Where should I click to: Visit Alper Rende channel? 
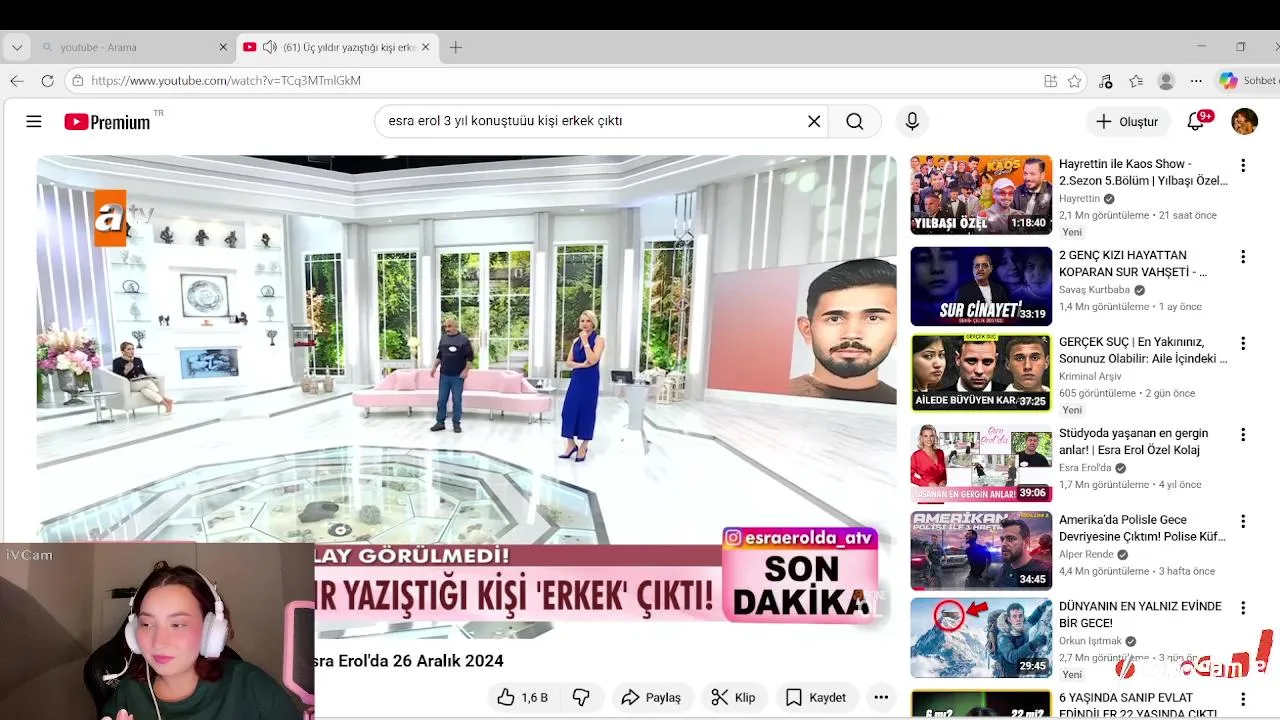click(1086, 554)
